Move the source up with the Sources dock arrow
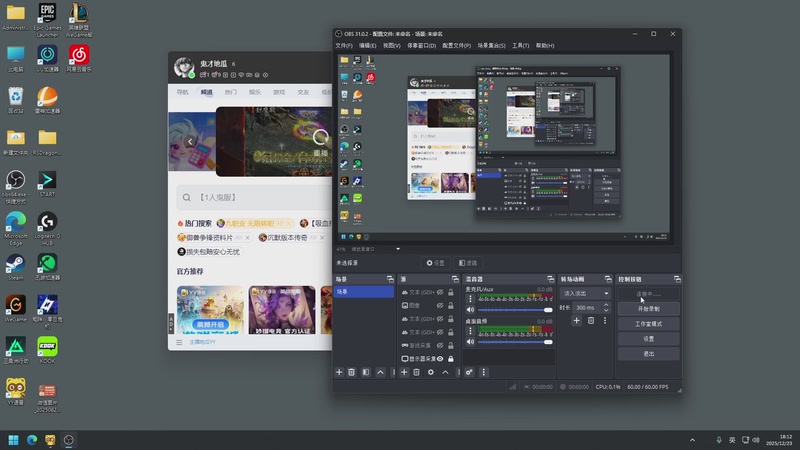The height and width of the screenshot is (450, 800). point(445,372)
